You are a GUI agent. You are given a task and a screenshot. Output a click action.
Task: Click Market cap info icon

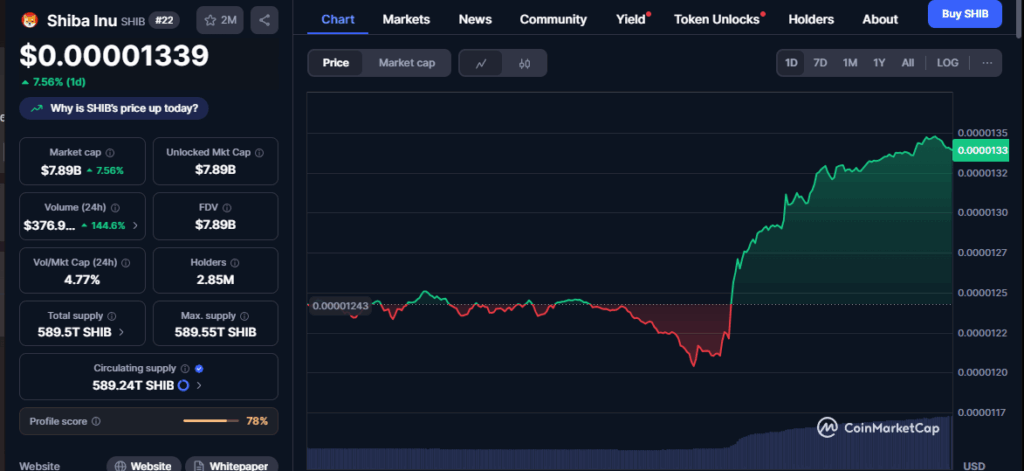click(110, 153)
